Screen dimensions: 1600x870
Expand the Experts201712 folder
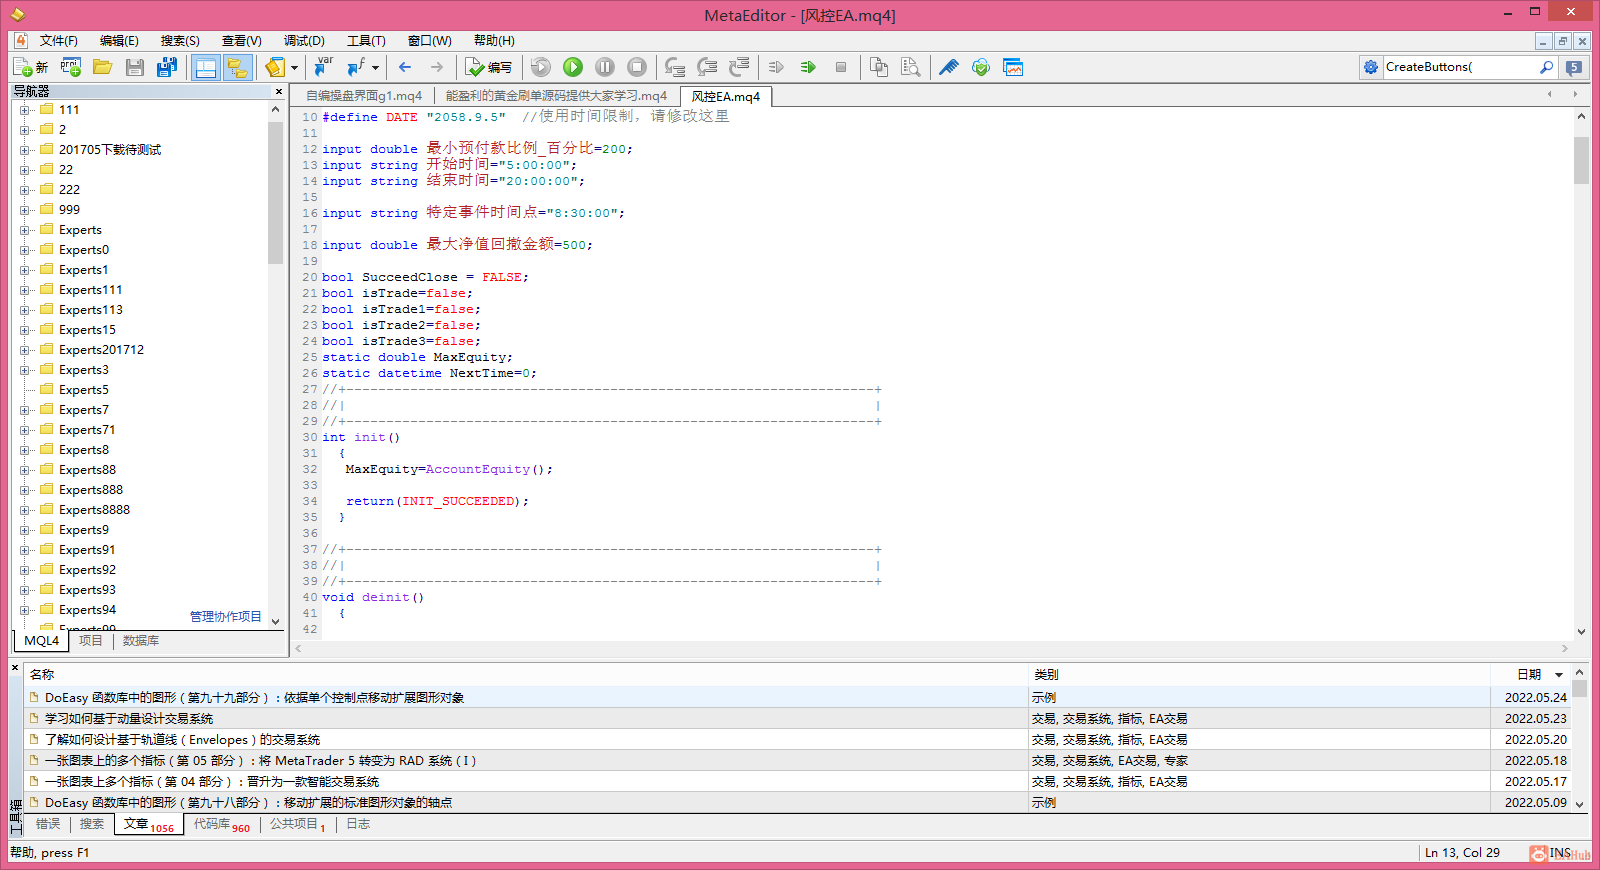pos(24,350)
